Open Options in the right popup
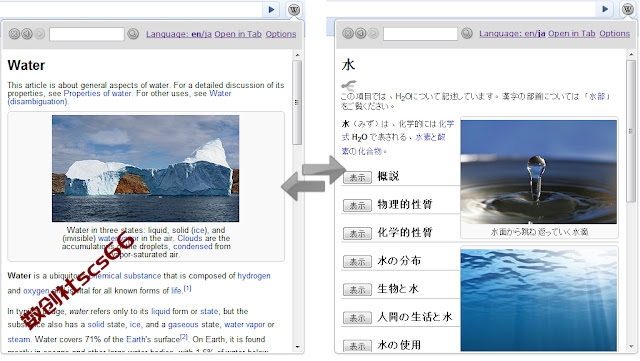640x361 pixels. [614, 33]
